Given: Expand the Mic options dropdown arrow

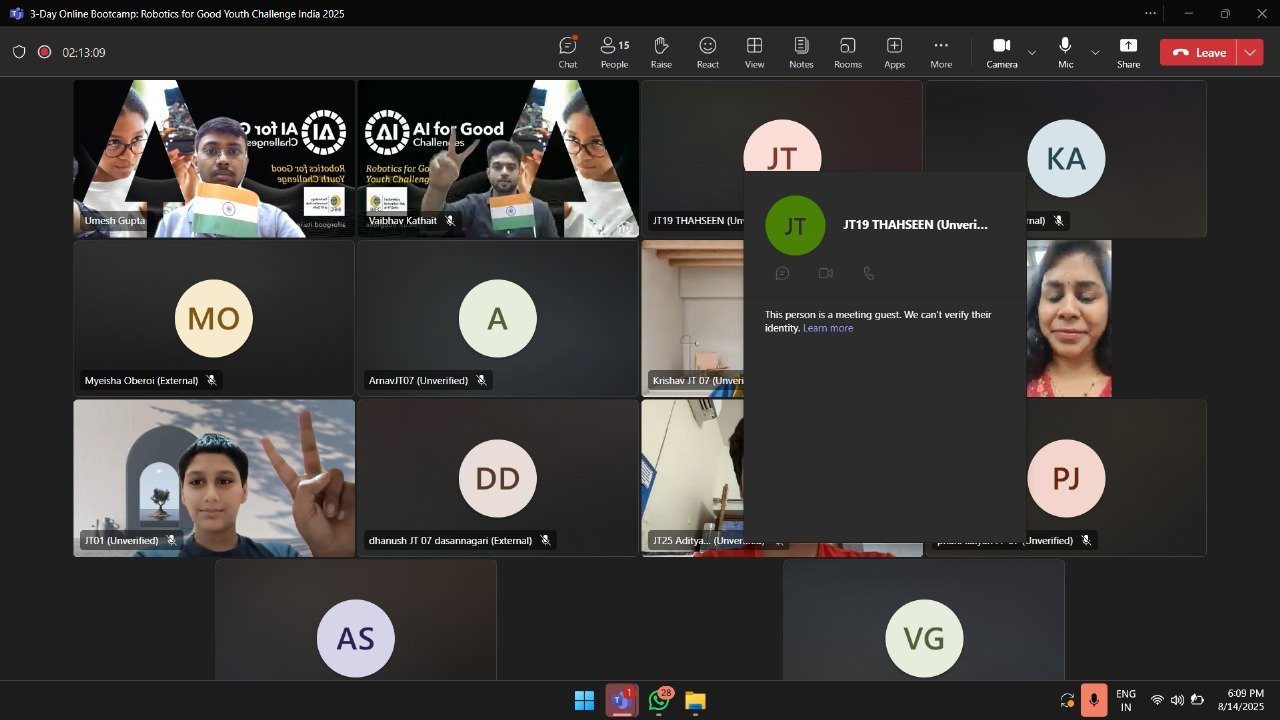Looking at the screenshot, I should [1095, 52].
